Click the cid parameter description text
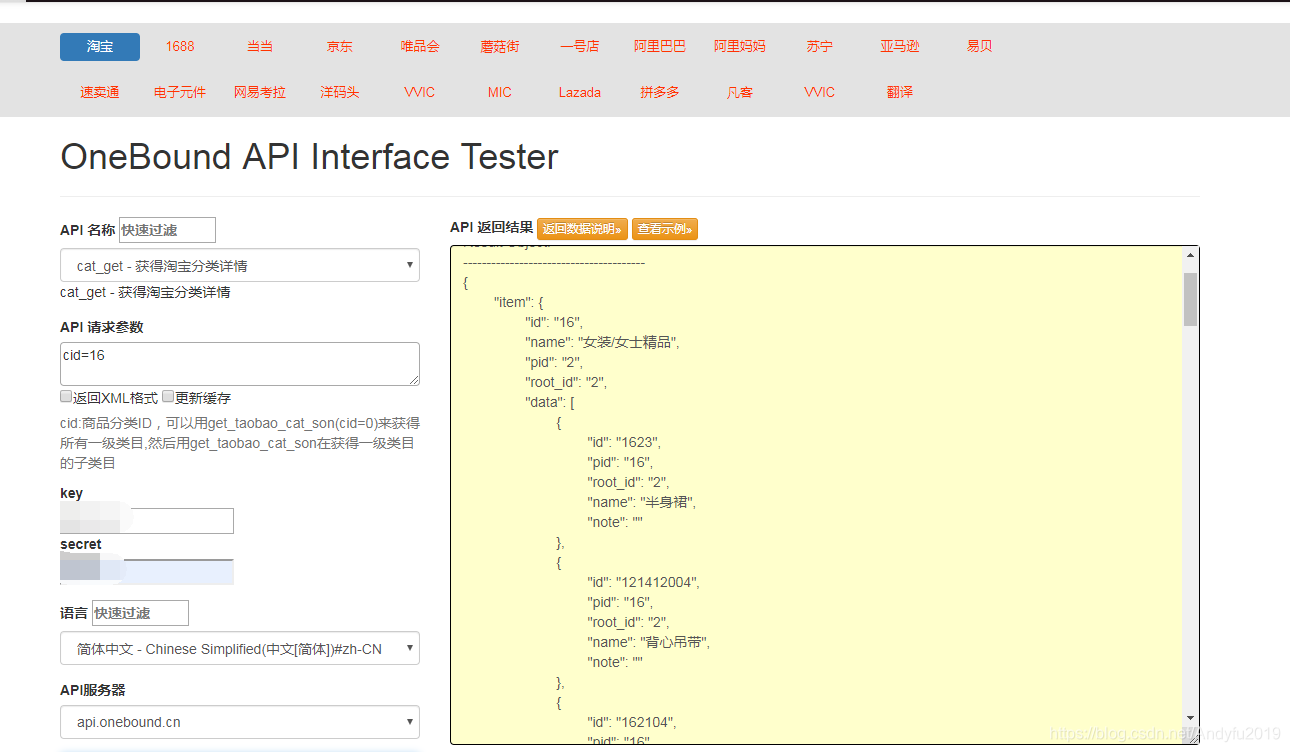This screenshot has height=752, width=1290. coord(240,443)
